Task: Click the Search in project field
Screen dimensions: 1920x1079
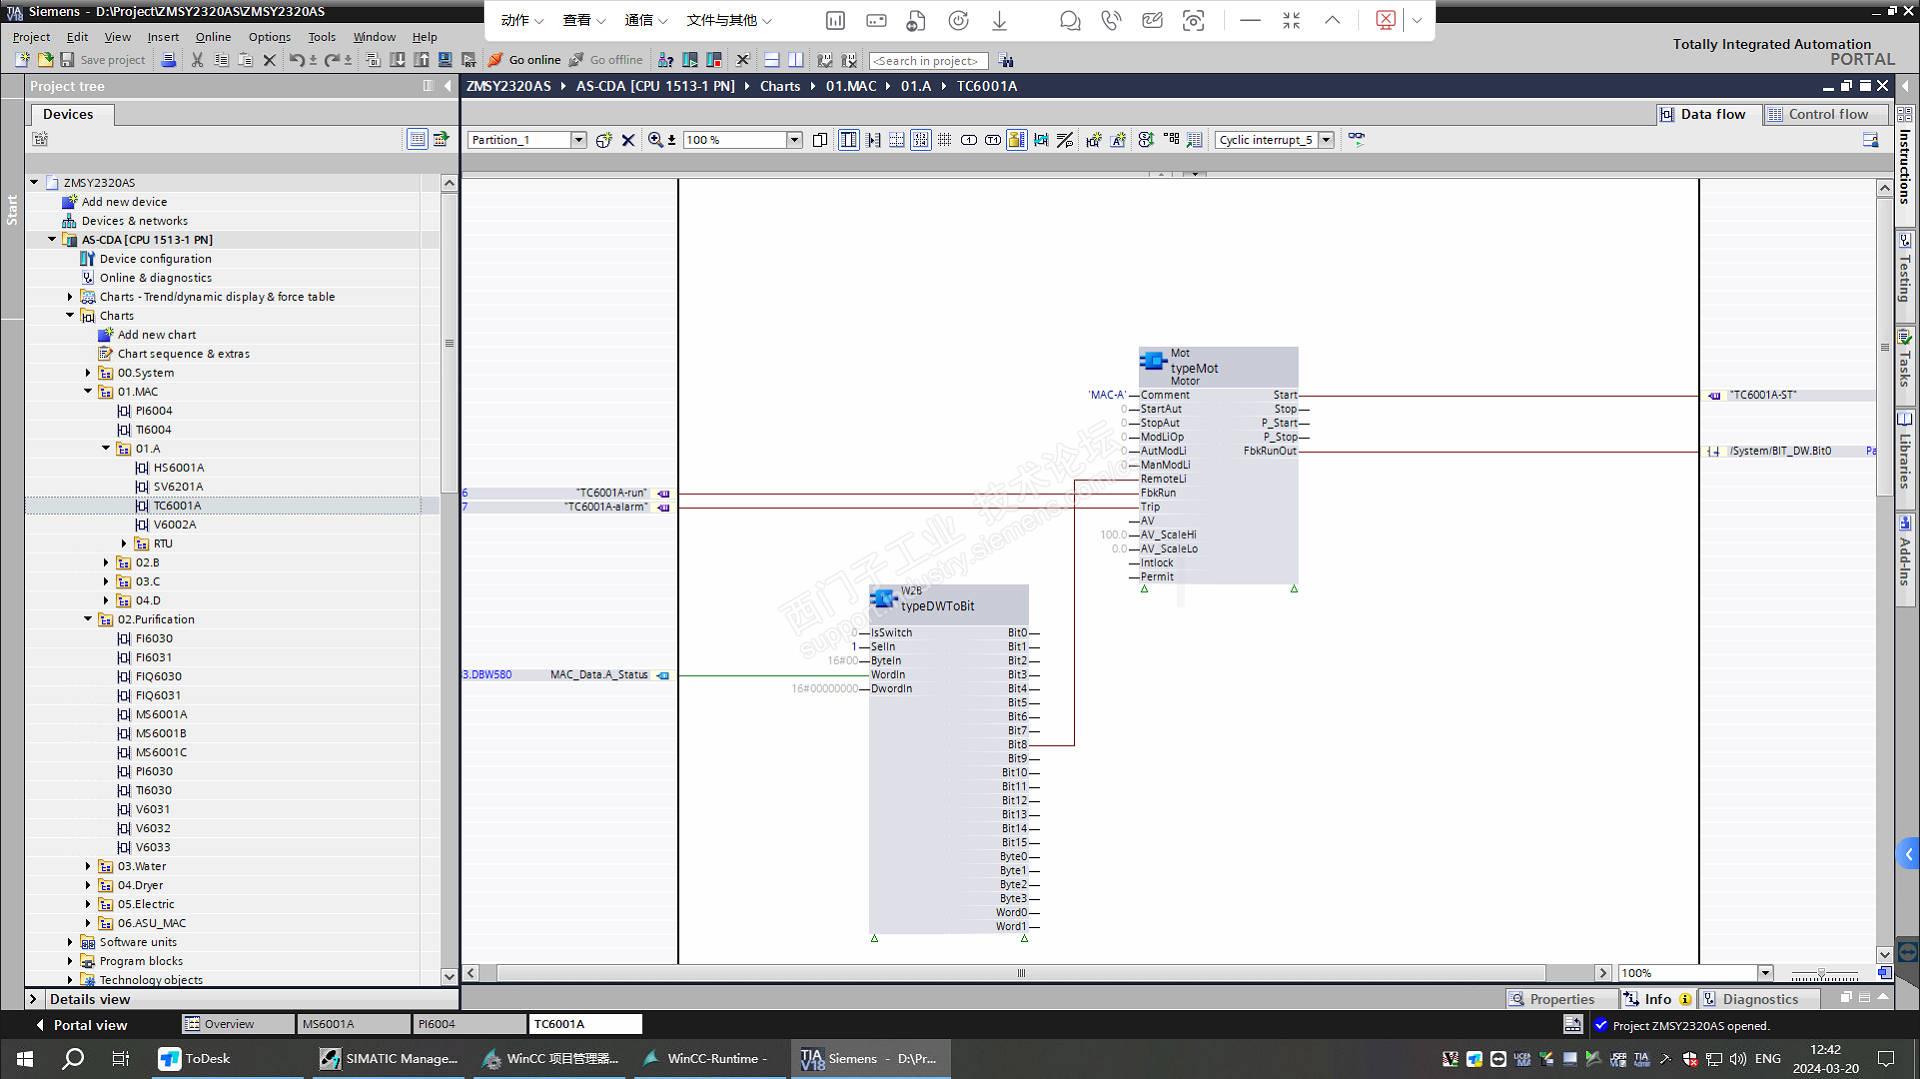Action: click(927, 61)
